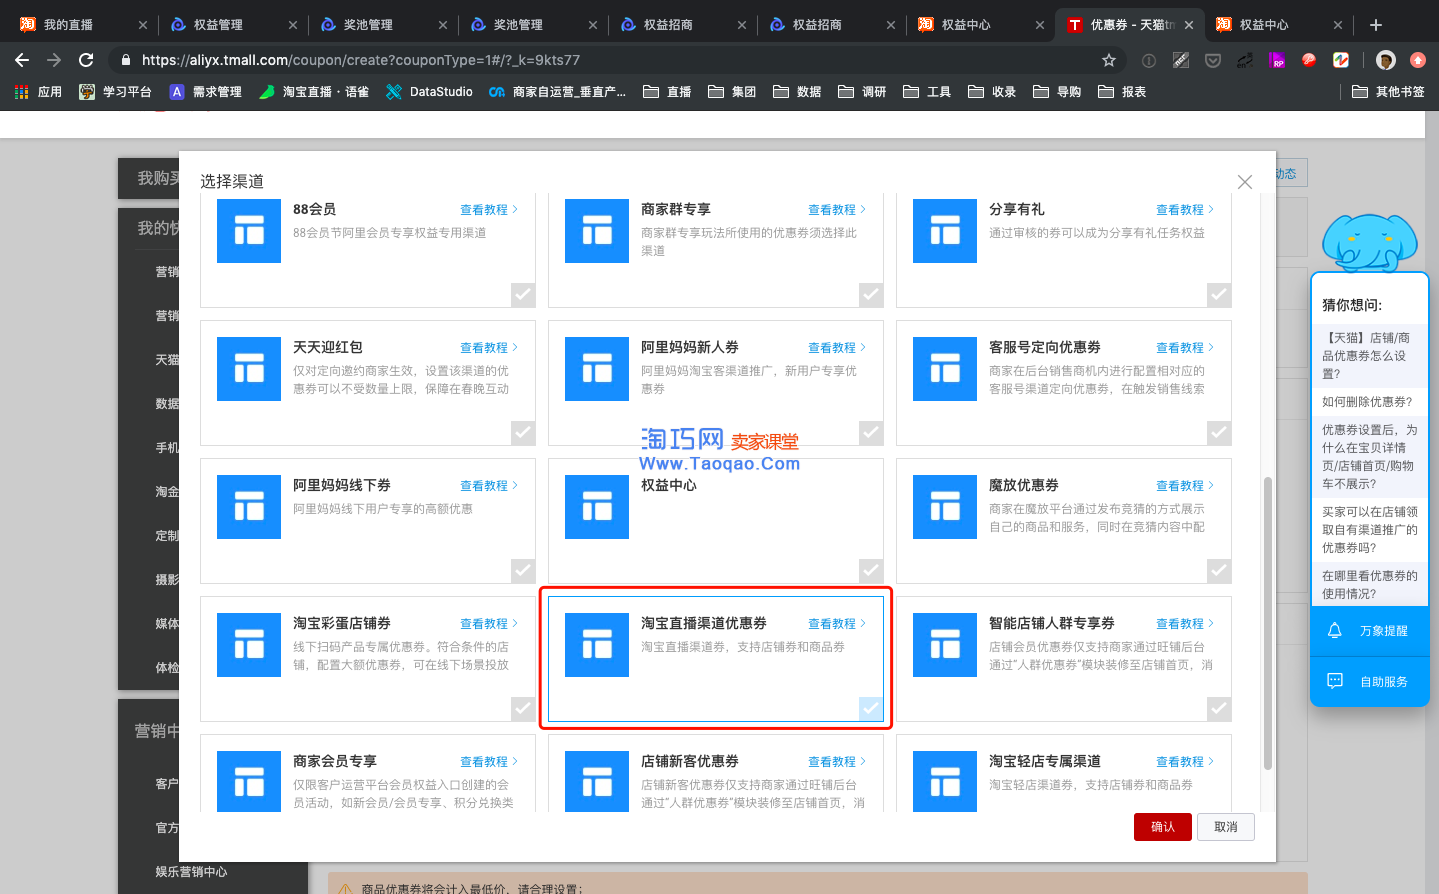Click the 自助服务 chat icon
This screenshot has width=1439, height=894.
(x=1334, y=681)
